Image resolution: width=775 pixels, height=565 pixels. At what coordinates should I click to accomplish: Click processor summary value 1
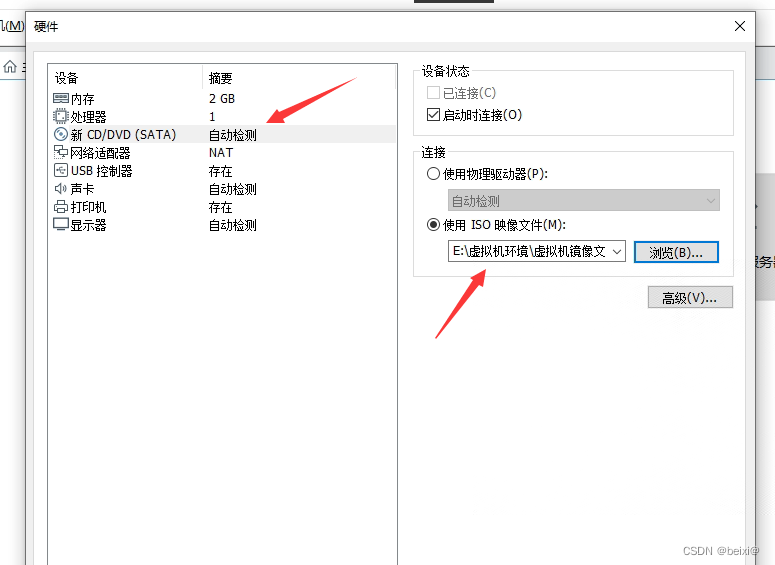point(212,117)
